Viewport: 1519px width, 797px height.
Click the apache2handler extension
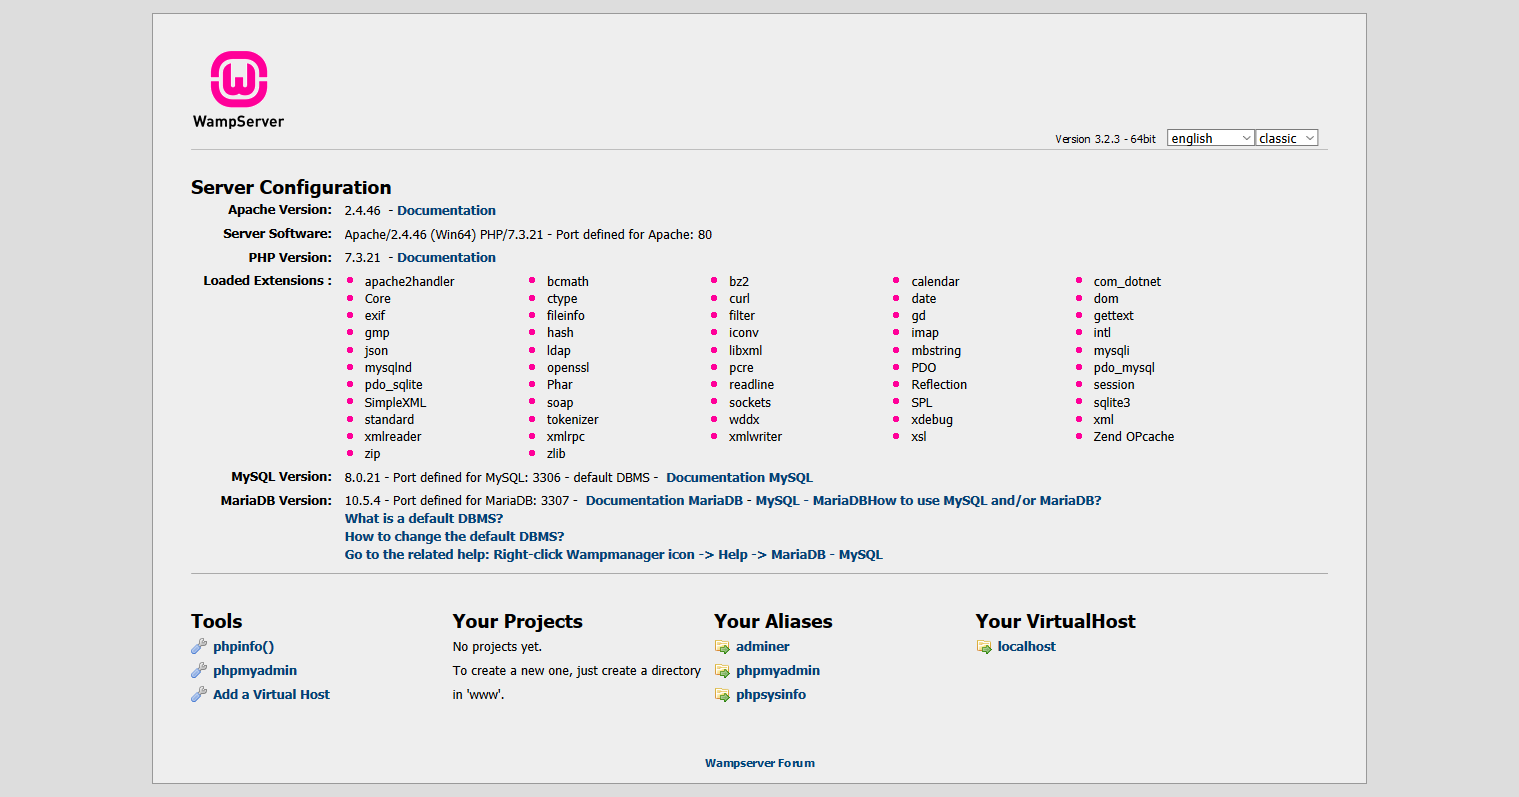click(409, 282)
